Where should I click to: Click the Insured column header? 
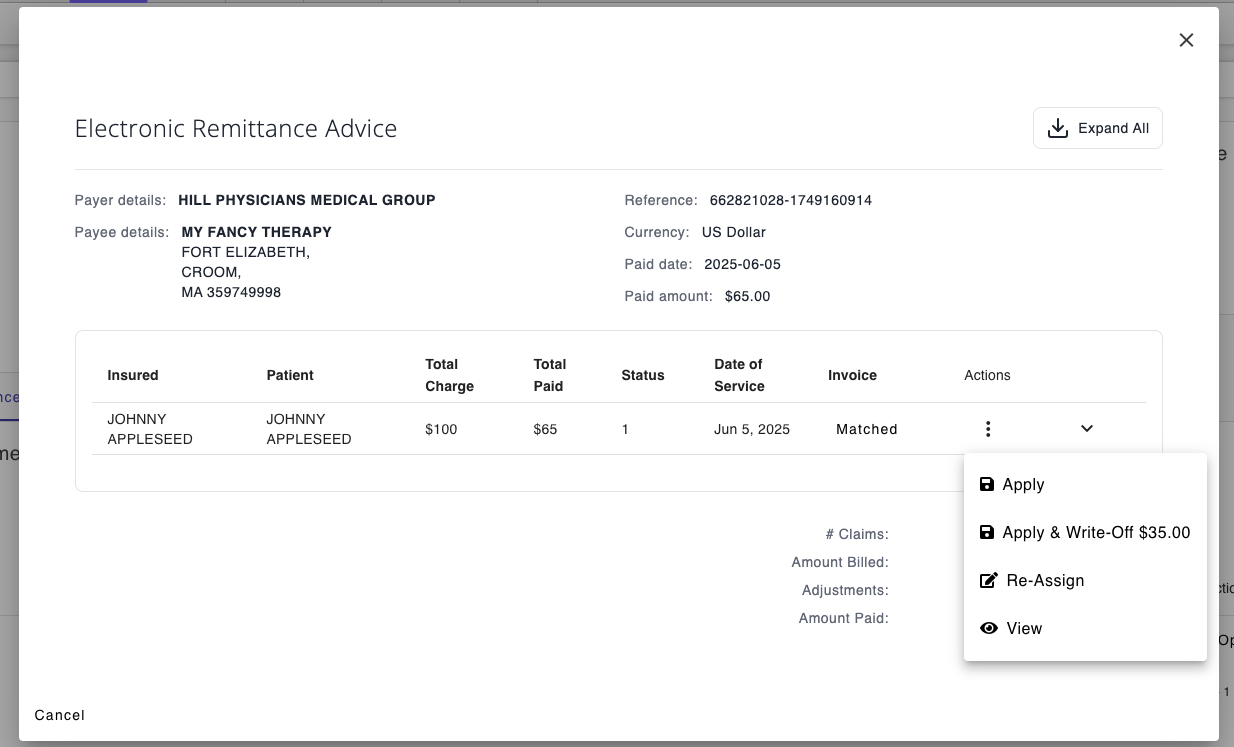point(133,375)
